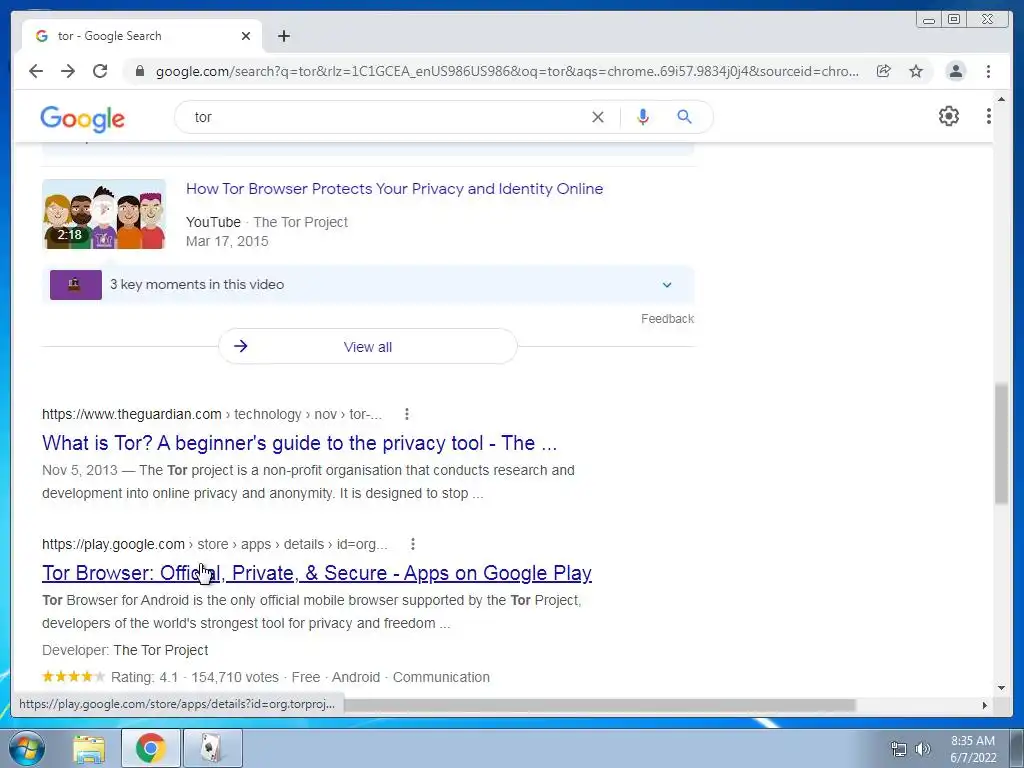The height and width of the screenshot is (768, 1024).
Task: Start voice search with the microphone
Action: [x=643, y=117]
